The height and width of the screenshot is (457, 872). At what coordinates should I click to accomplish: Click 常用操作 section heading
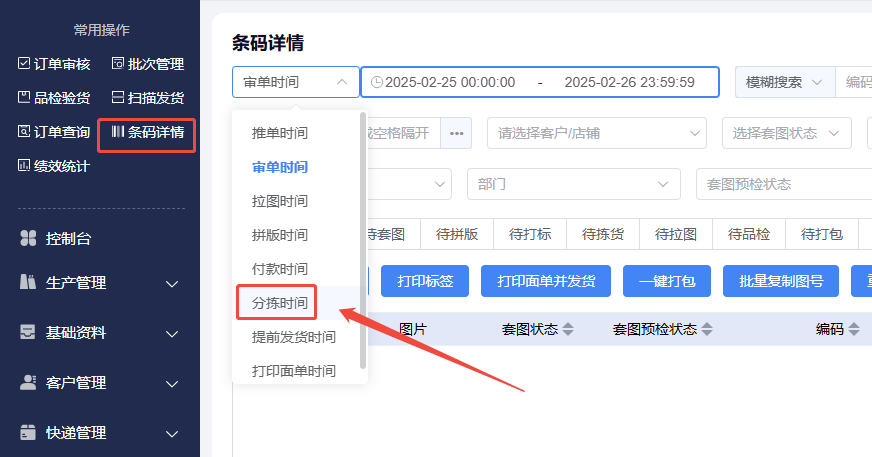101,29
